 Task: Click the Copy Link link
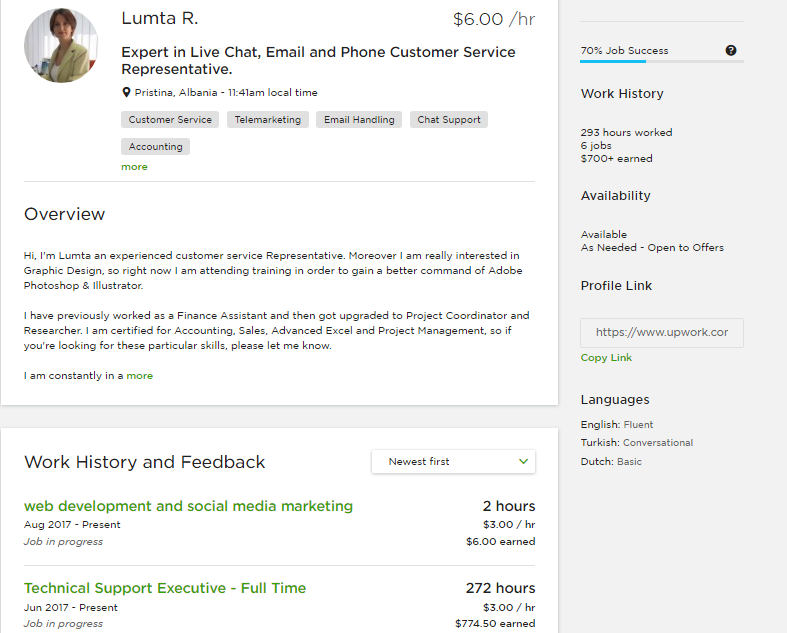pyautogui.click(x=606, y=357)
